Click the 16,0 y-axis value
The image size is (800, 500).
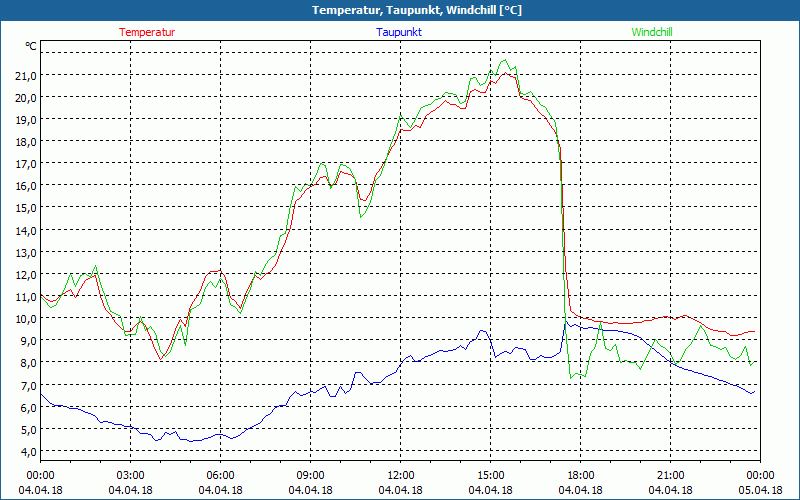tap(27, 186)
